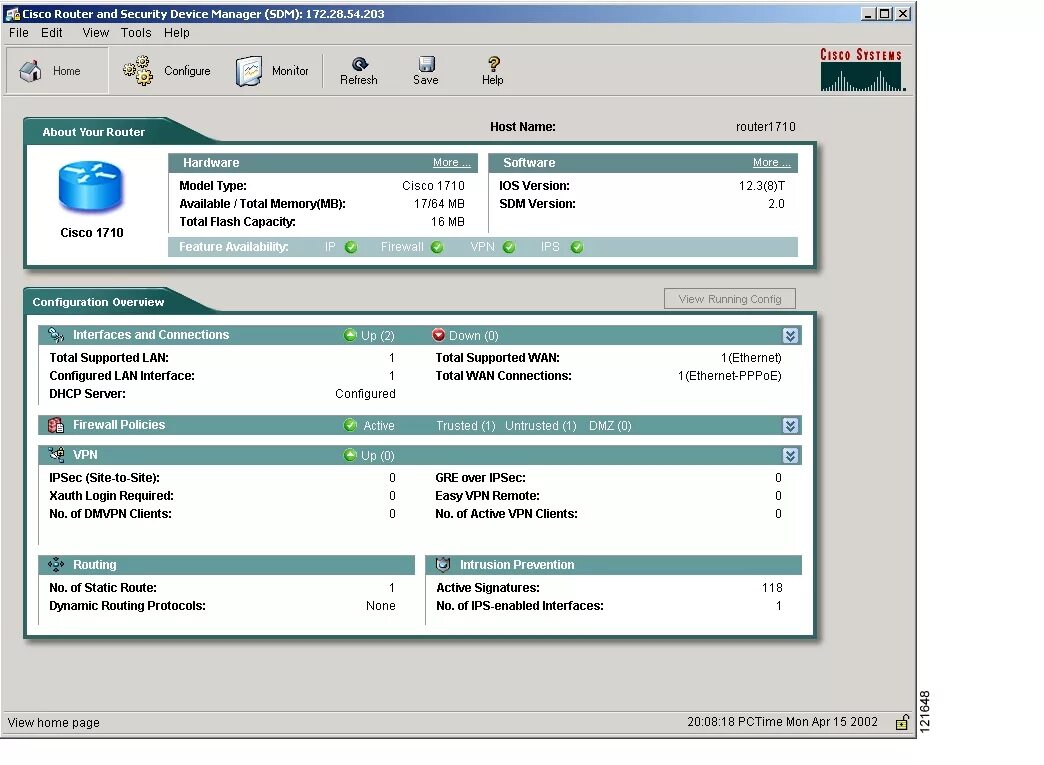This screenshot has width=1044, height=765.
Task: Click the VPN feature availability check icon
Action: (x=509, y=248)
